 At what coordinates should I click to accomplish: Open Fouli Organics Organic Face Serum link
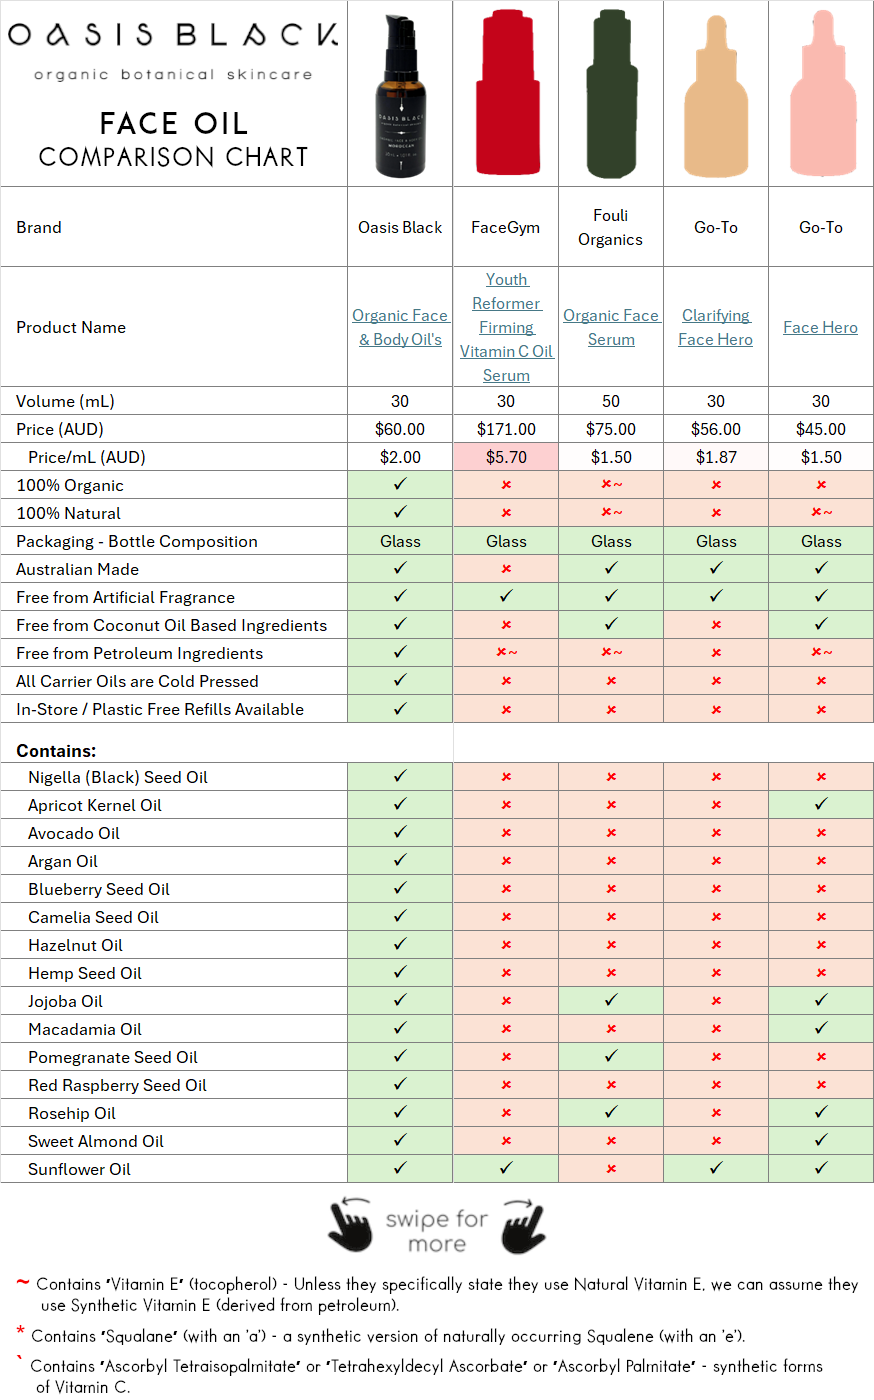(x=611, y=327)
